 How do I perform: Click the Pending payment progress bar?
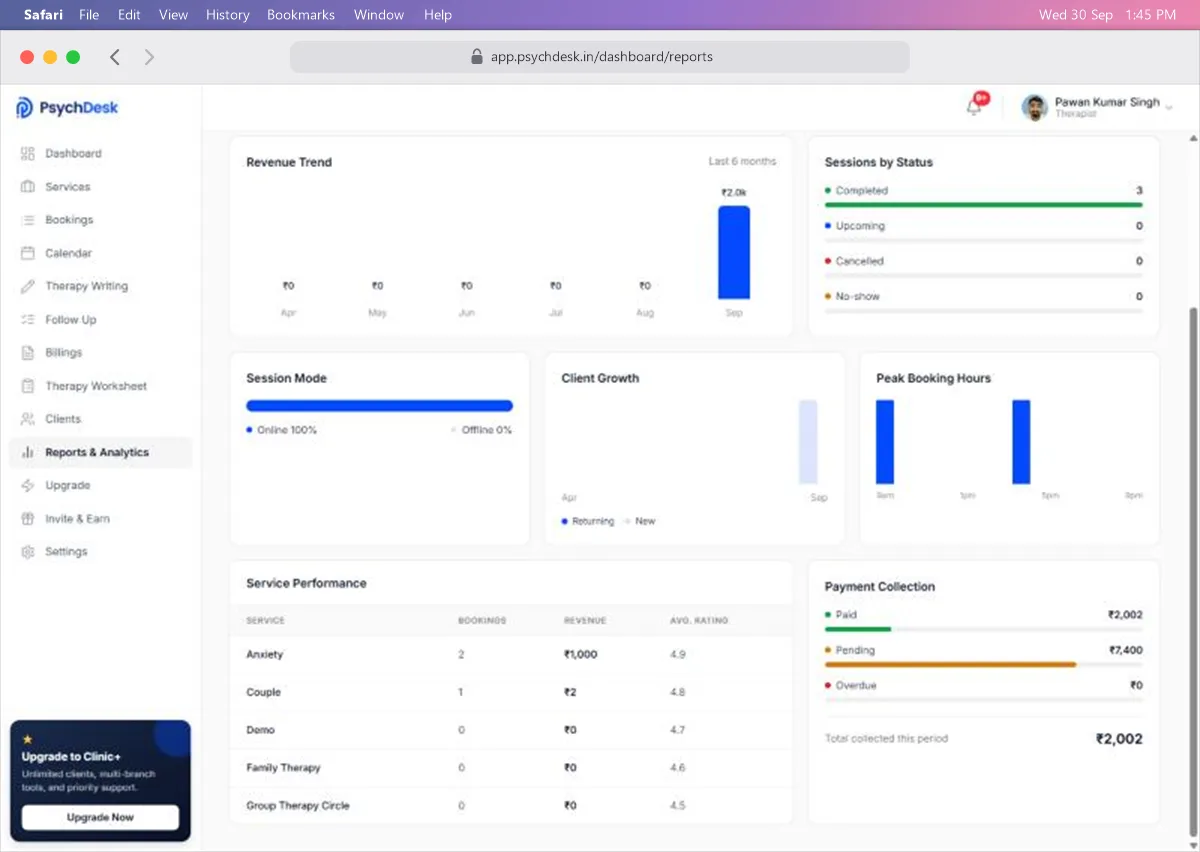pos(950,664)
